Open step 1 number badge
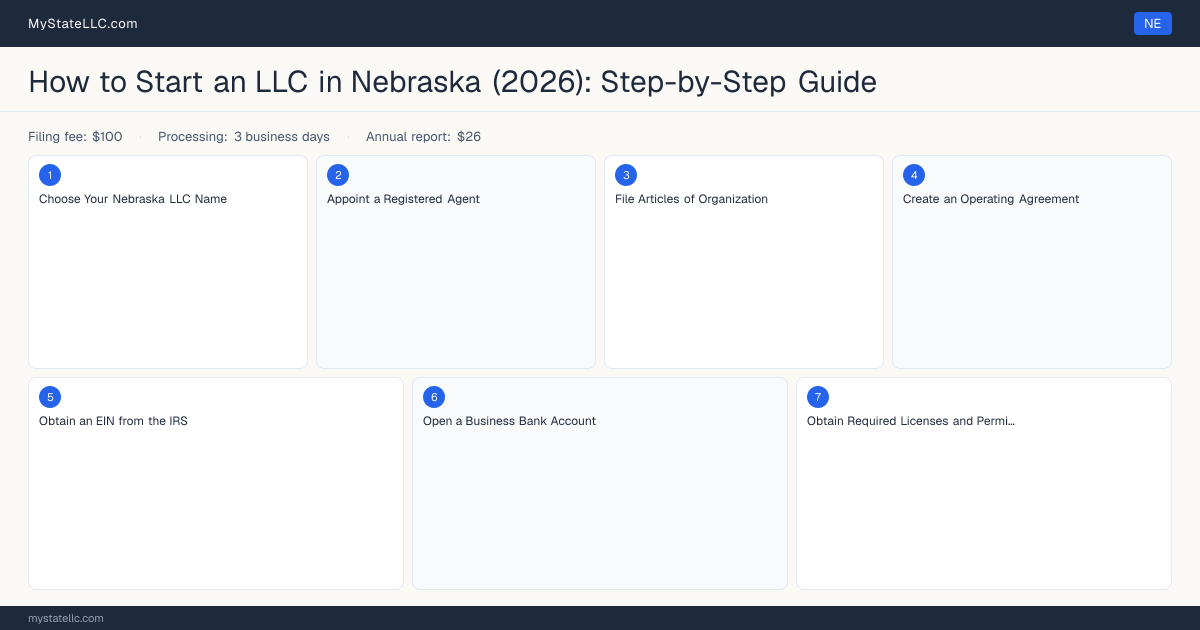This screenshot has width=1200, height=630. coord(50,175)
